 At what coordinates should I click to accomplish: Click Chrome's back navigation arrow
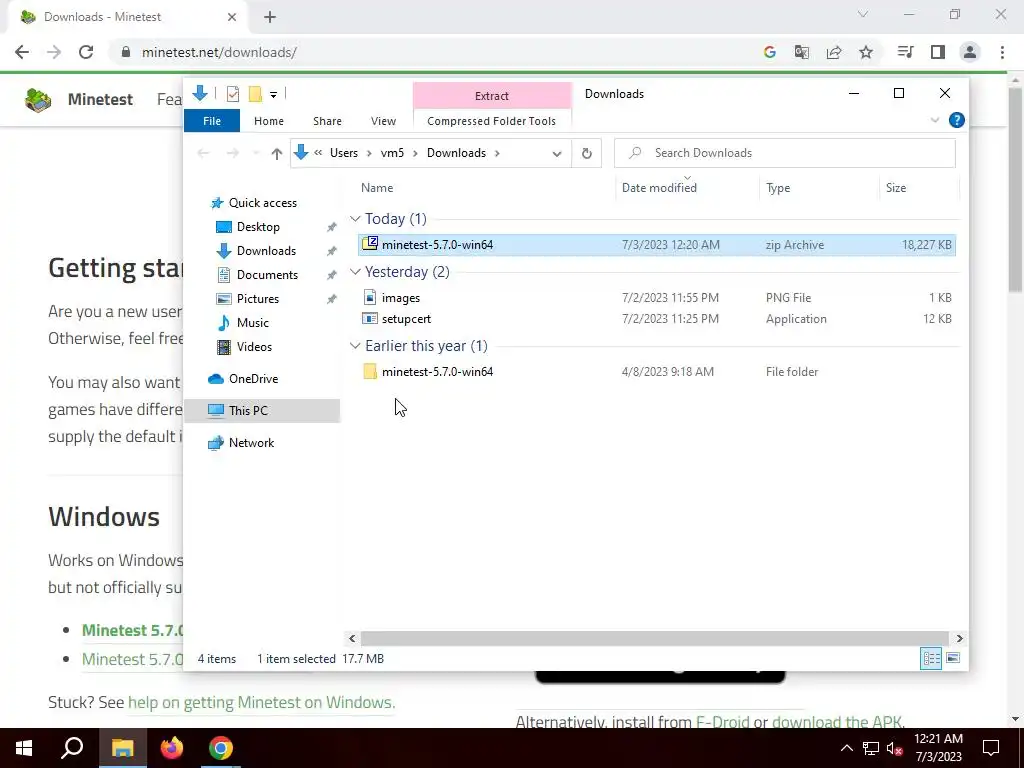(x=22, y=52)
